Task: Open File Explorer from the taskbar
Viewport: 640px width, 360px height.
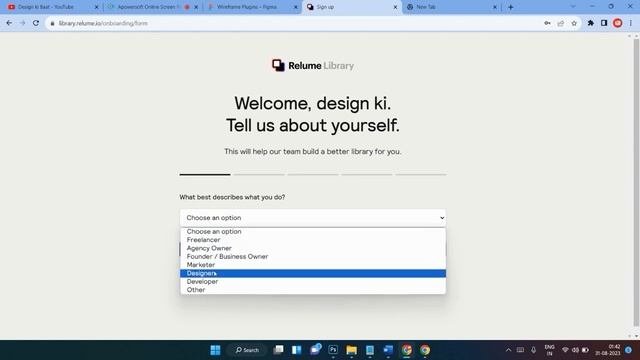Action: tap(351, 350)
